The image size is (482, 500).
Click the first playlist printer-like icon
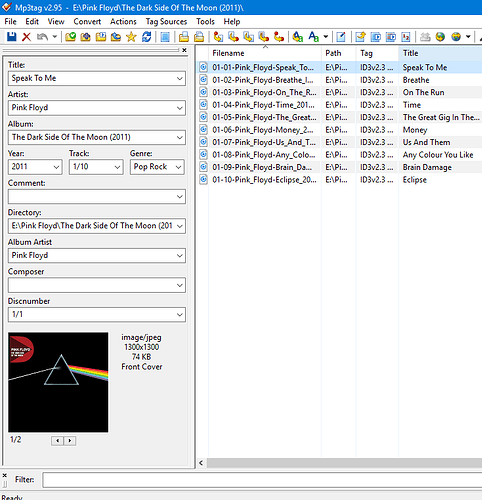(x=184, y=37)
